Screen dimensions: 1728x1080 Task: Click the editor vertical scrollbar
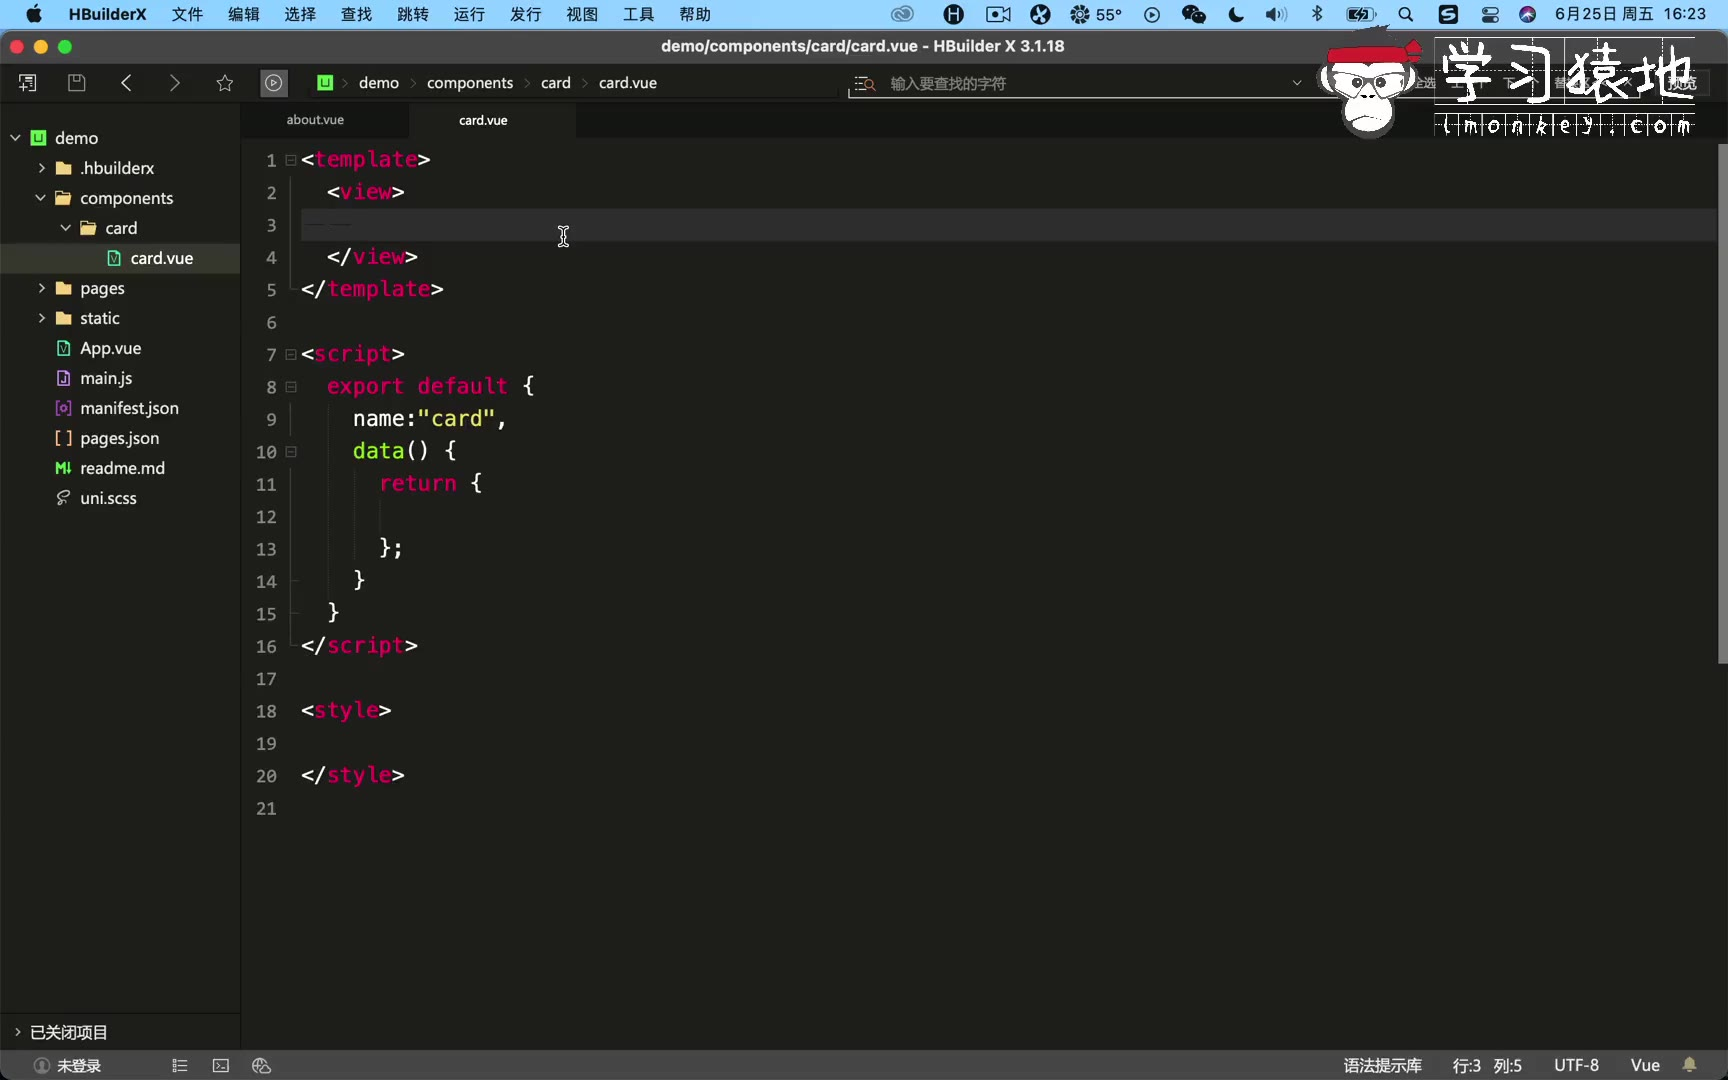(x=1722, y=400)
